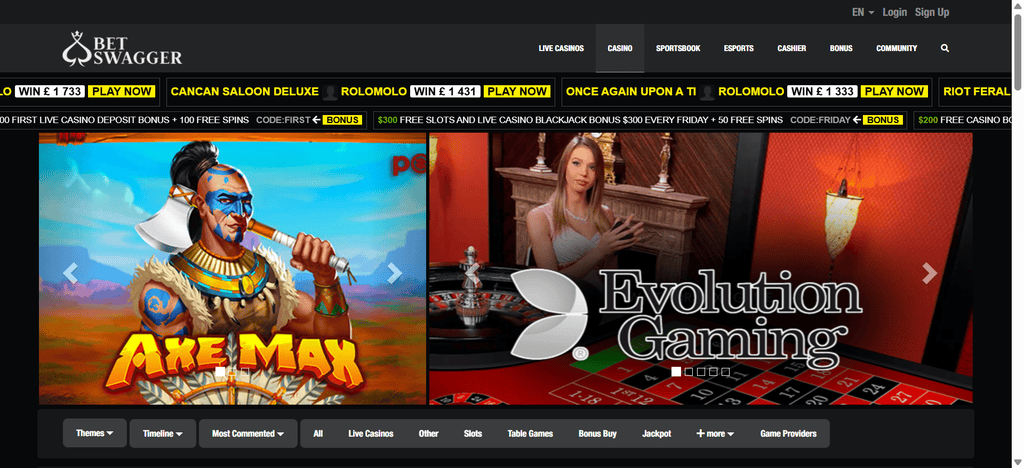The image size is (1024, 468).
Task: Select third slide dot of Evolution Gaming carousel
Action: 701,371
